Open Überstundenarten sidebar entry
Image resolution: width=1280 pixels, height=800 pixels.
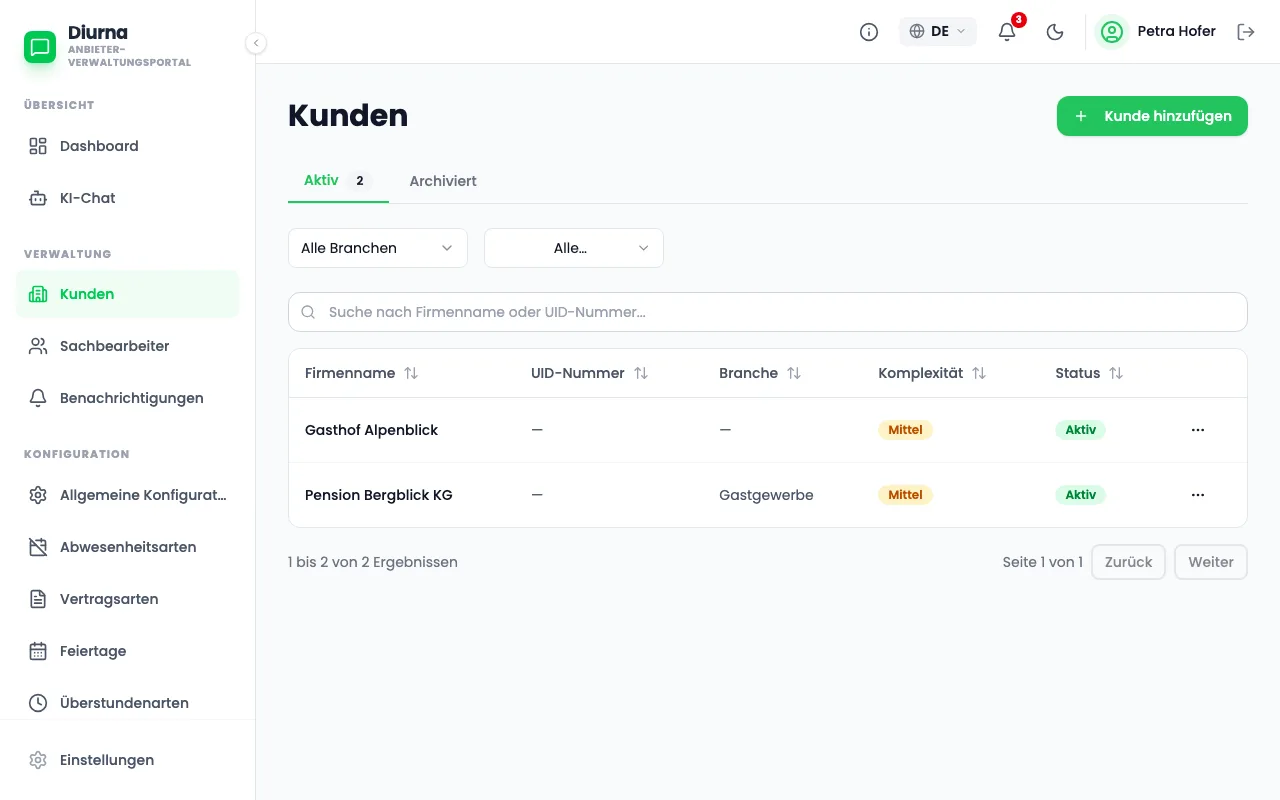point(128,703)
